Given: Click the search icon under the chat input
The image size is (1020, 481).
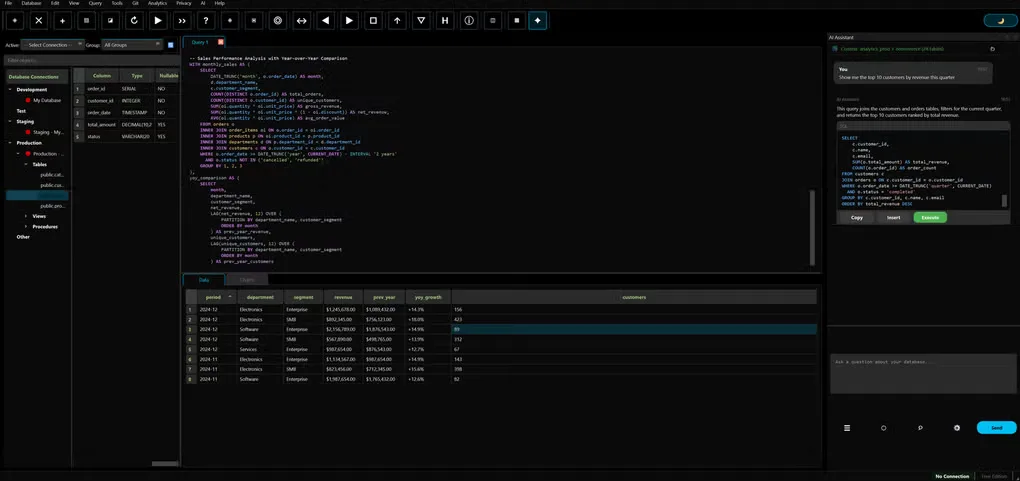Looking at the screenshot, I should click(920, 428).
